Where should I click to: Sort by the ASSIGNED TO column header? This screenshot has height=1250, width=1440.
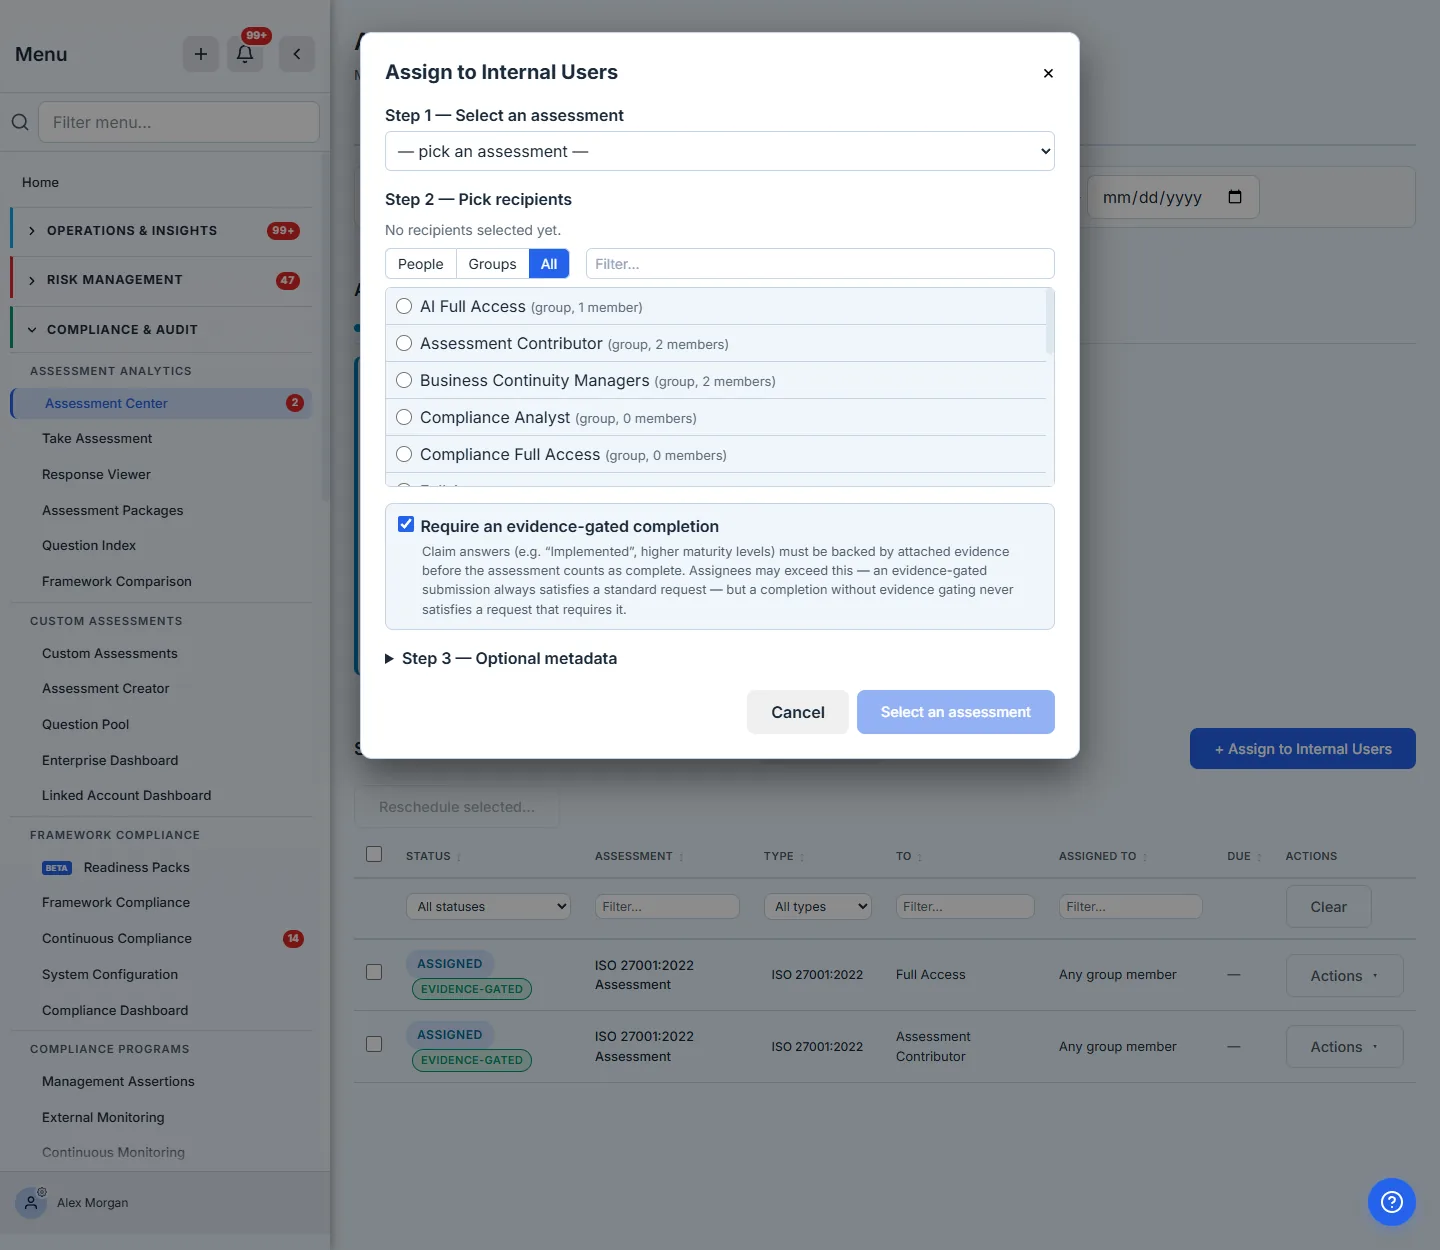pyautogui.click(x=1103, y=856)
